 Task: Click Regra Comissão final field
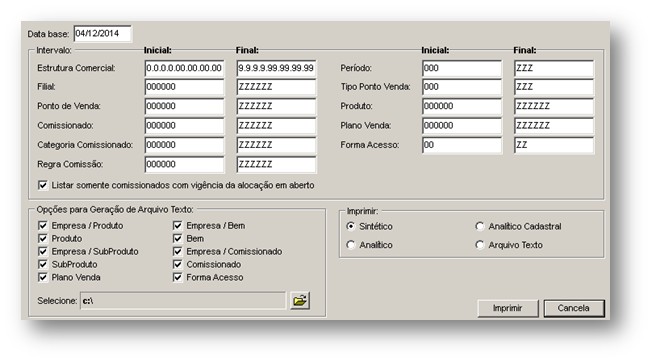pos(277,165)
